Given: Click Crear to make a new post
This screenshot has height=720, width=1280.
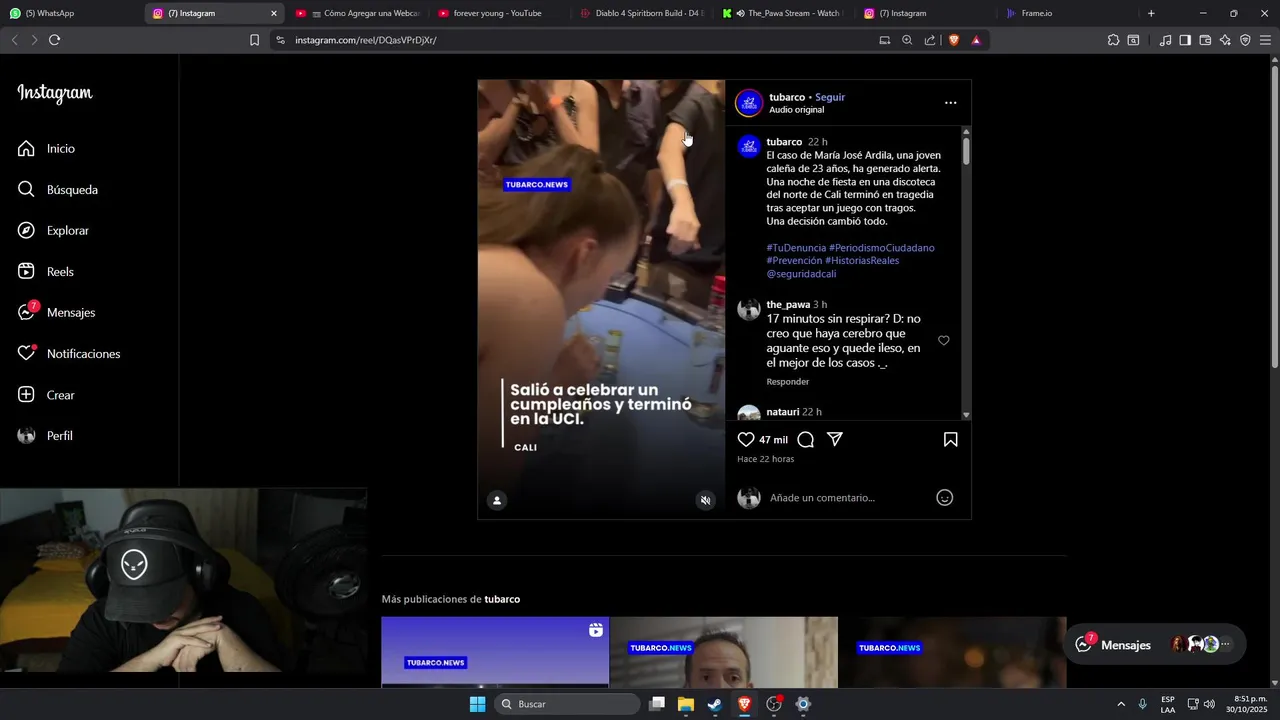Looking at the screenshot, I should point(47,394).
